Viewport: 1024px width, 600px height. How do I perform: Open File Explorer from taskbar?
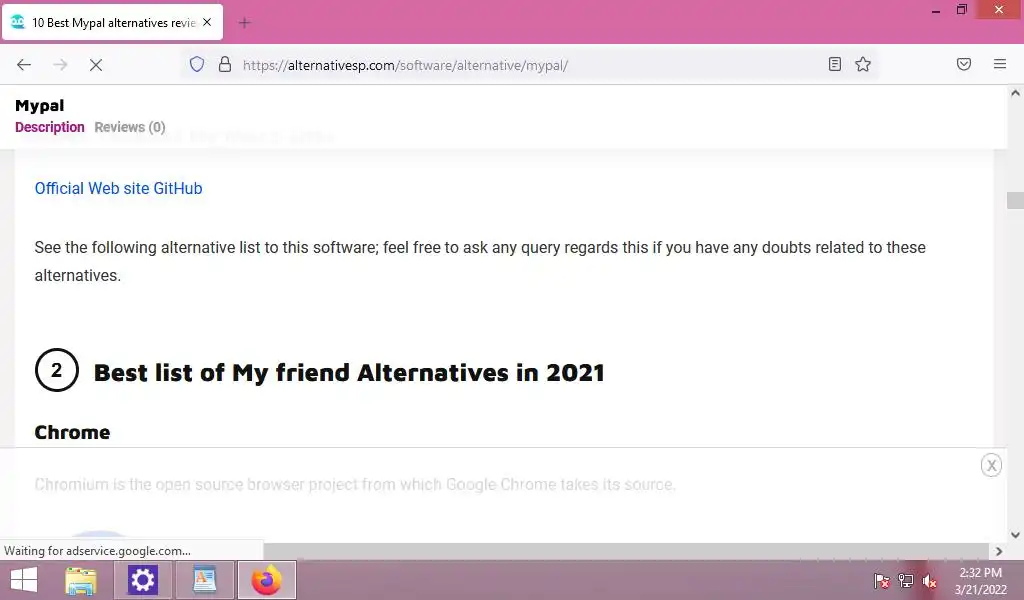[x=81, y=580]
